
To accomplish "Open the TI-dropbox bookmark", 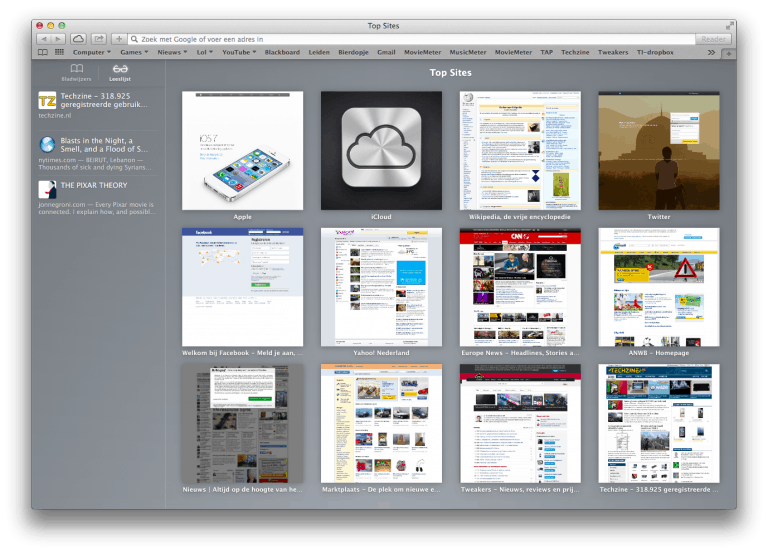I will [655, 52].
